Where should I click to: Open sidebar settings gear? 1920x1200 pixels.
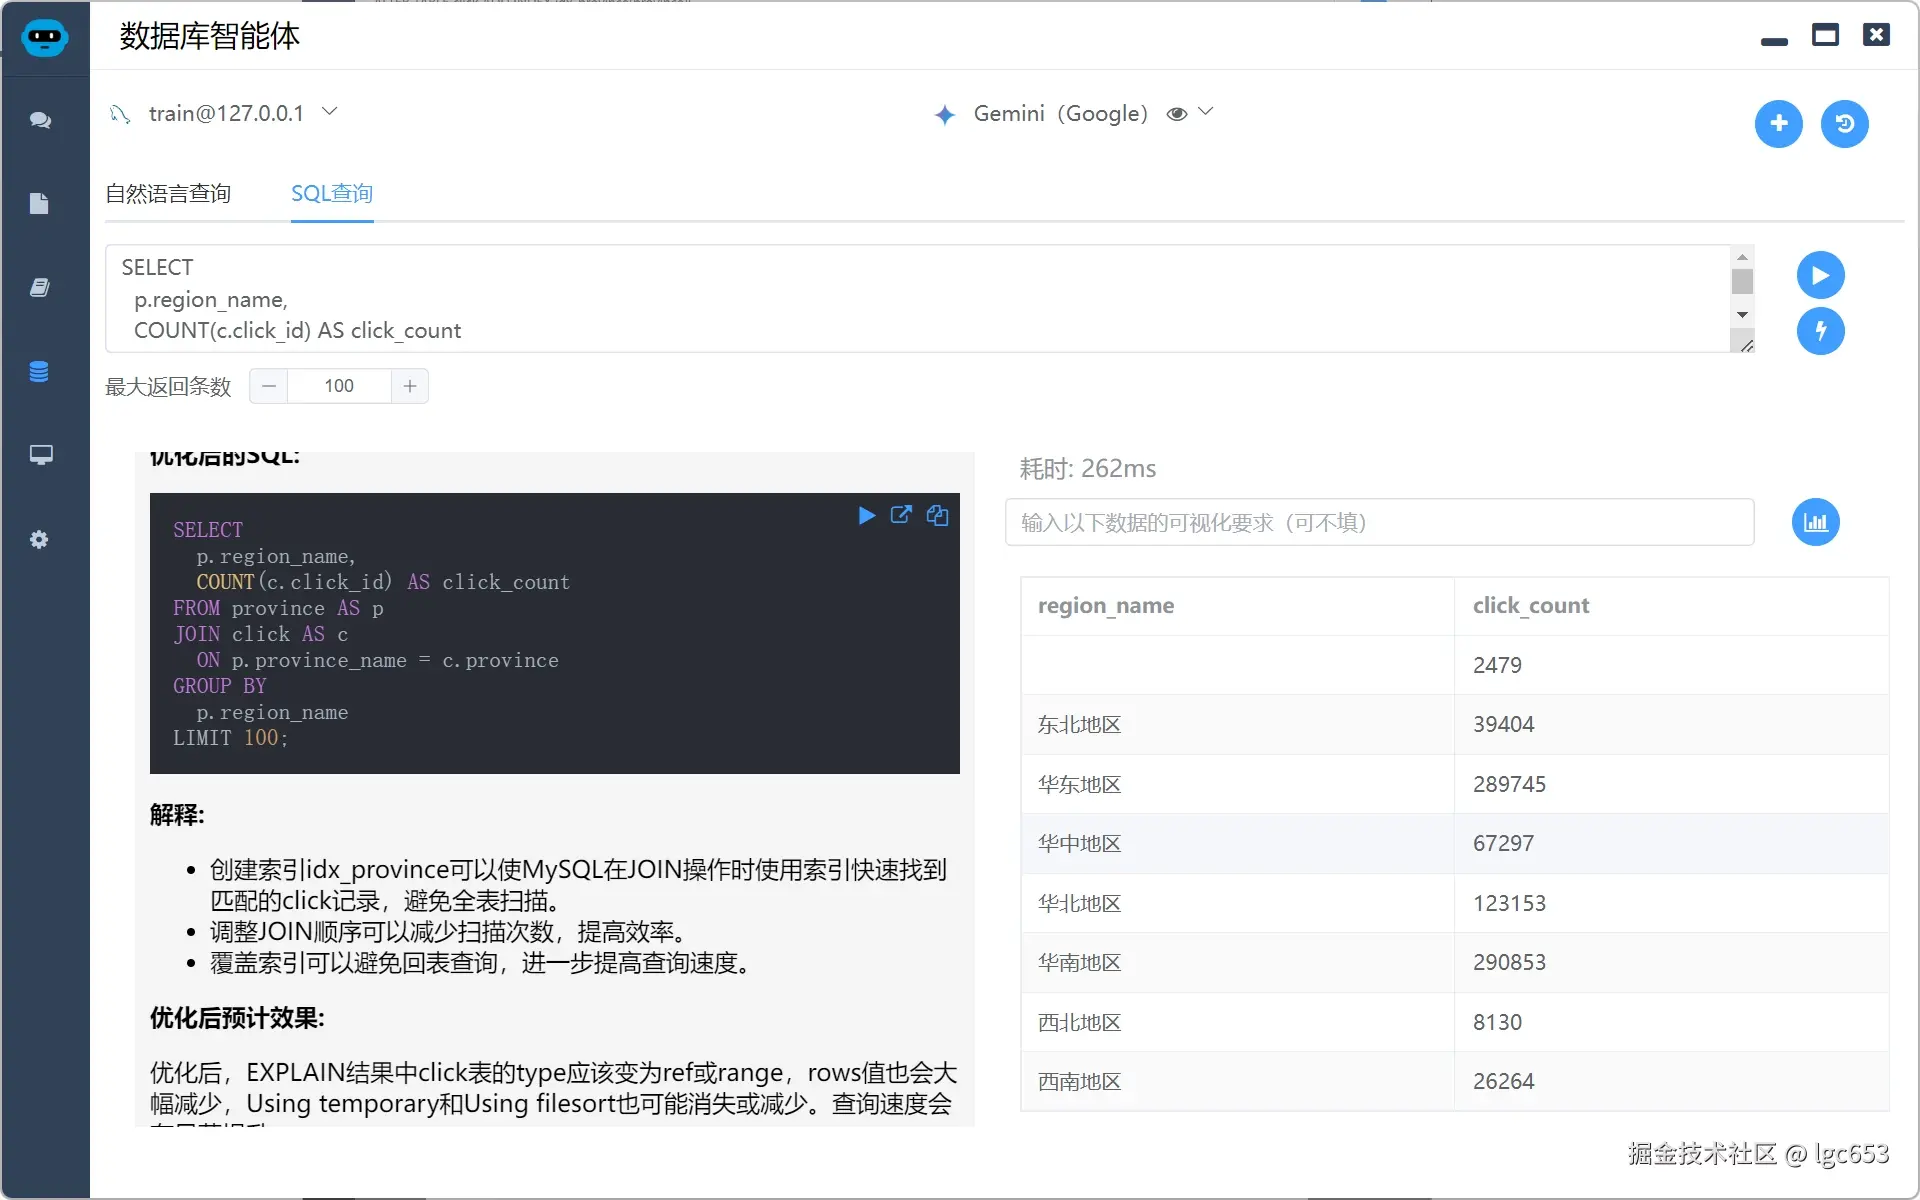[40, 539]
